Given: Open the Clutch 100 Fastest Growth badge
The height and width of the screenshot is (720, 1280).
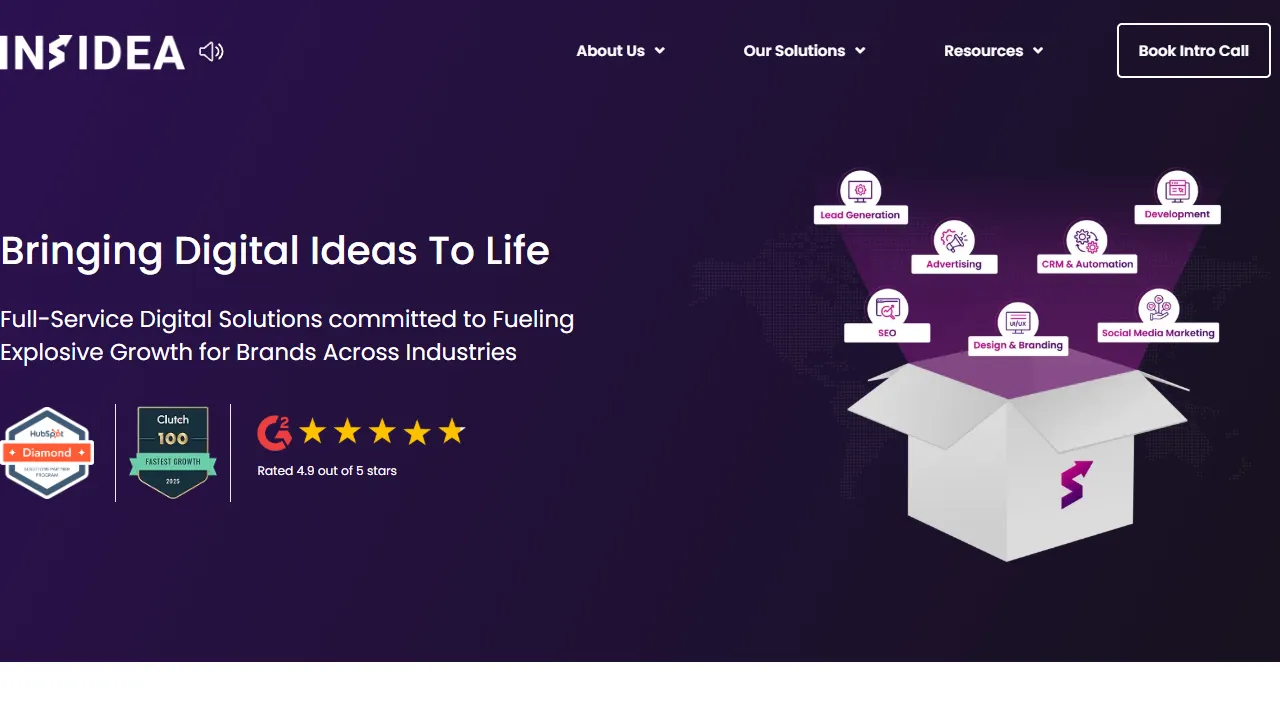Looking at the screenshot, I should 172,452.
